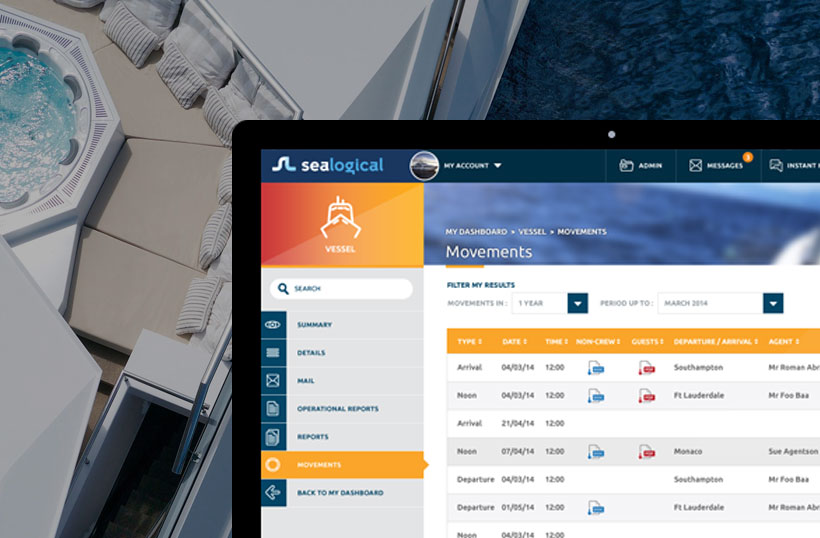Click the sealogical logo
The image size is (820, 538).
click(328, 165)
